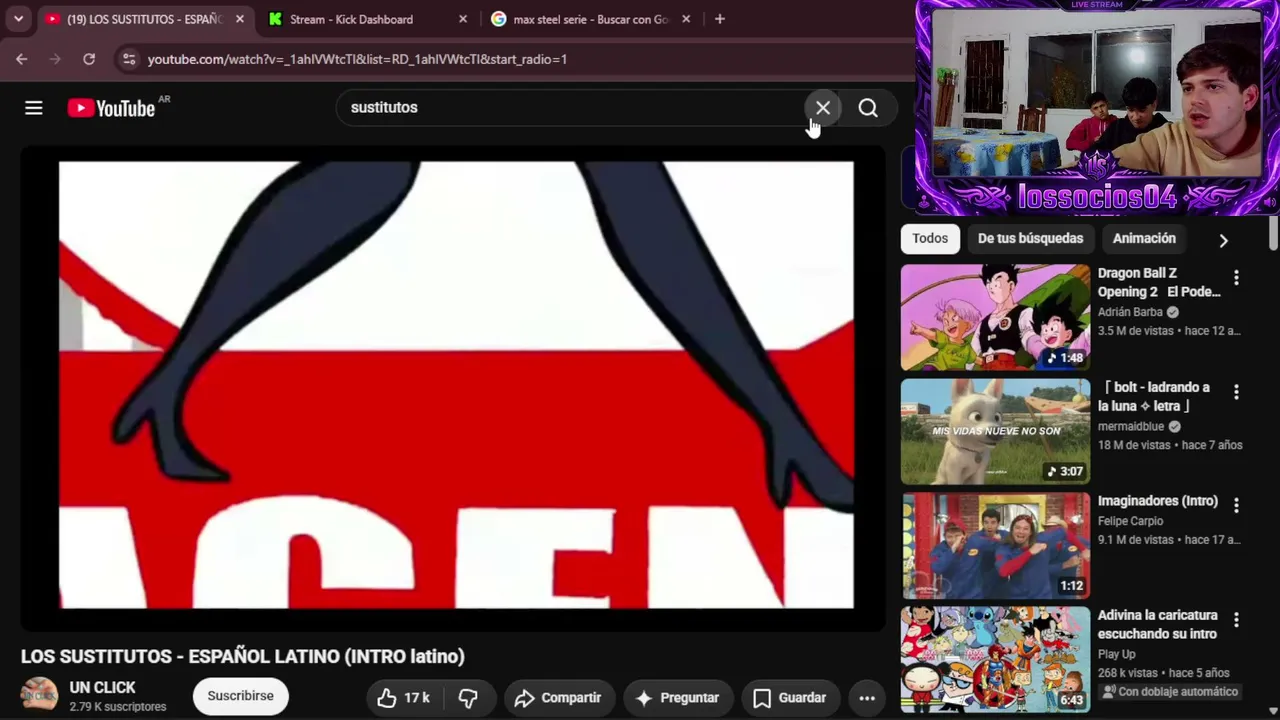
Task: Focus the YouTube search field containing sustitutos
Action: [570, 108]
